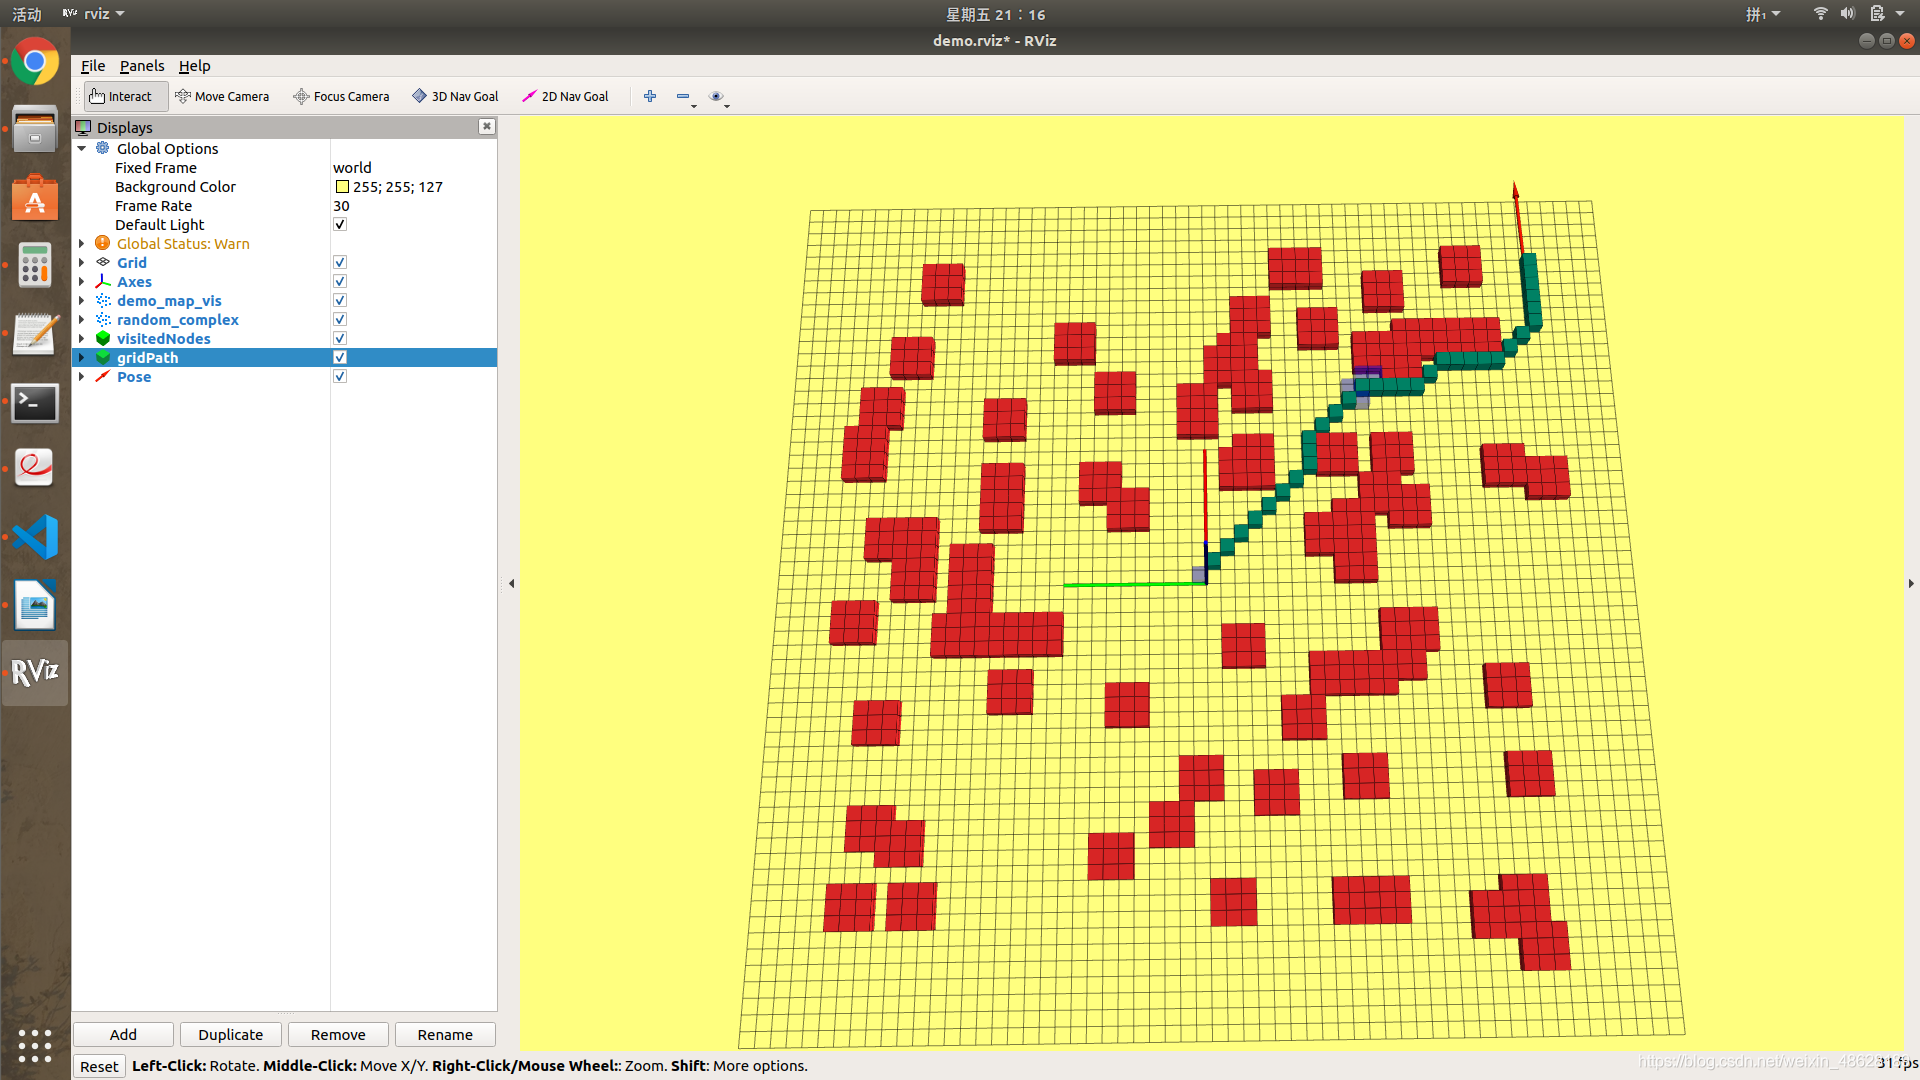Pick the 2D Nav Goal tool
Screen dimensions: 1920x1080
[x=565, y=96]
